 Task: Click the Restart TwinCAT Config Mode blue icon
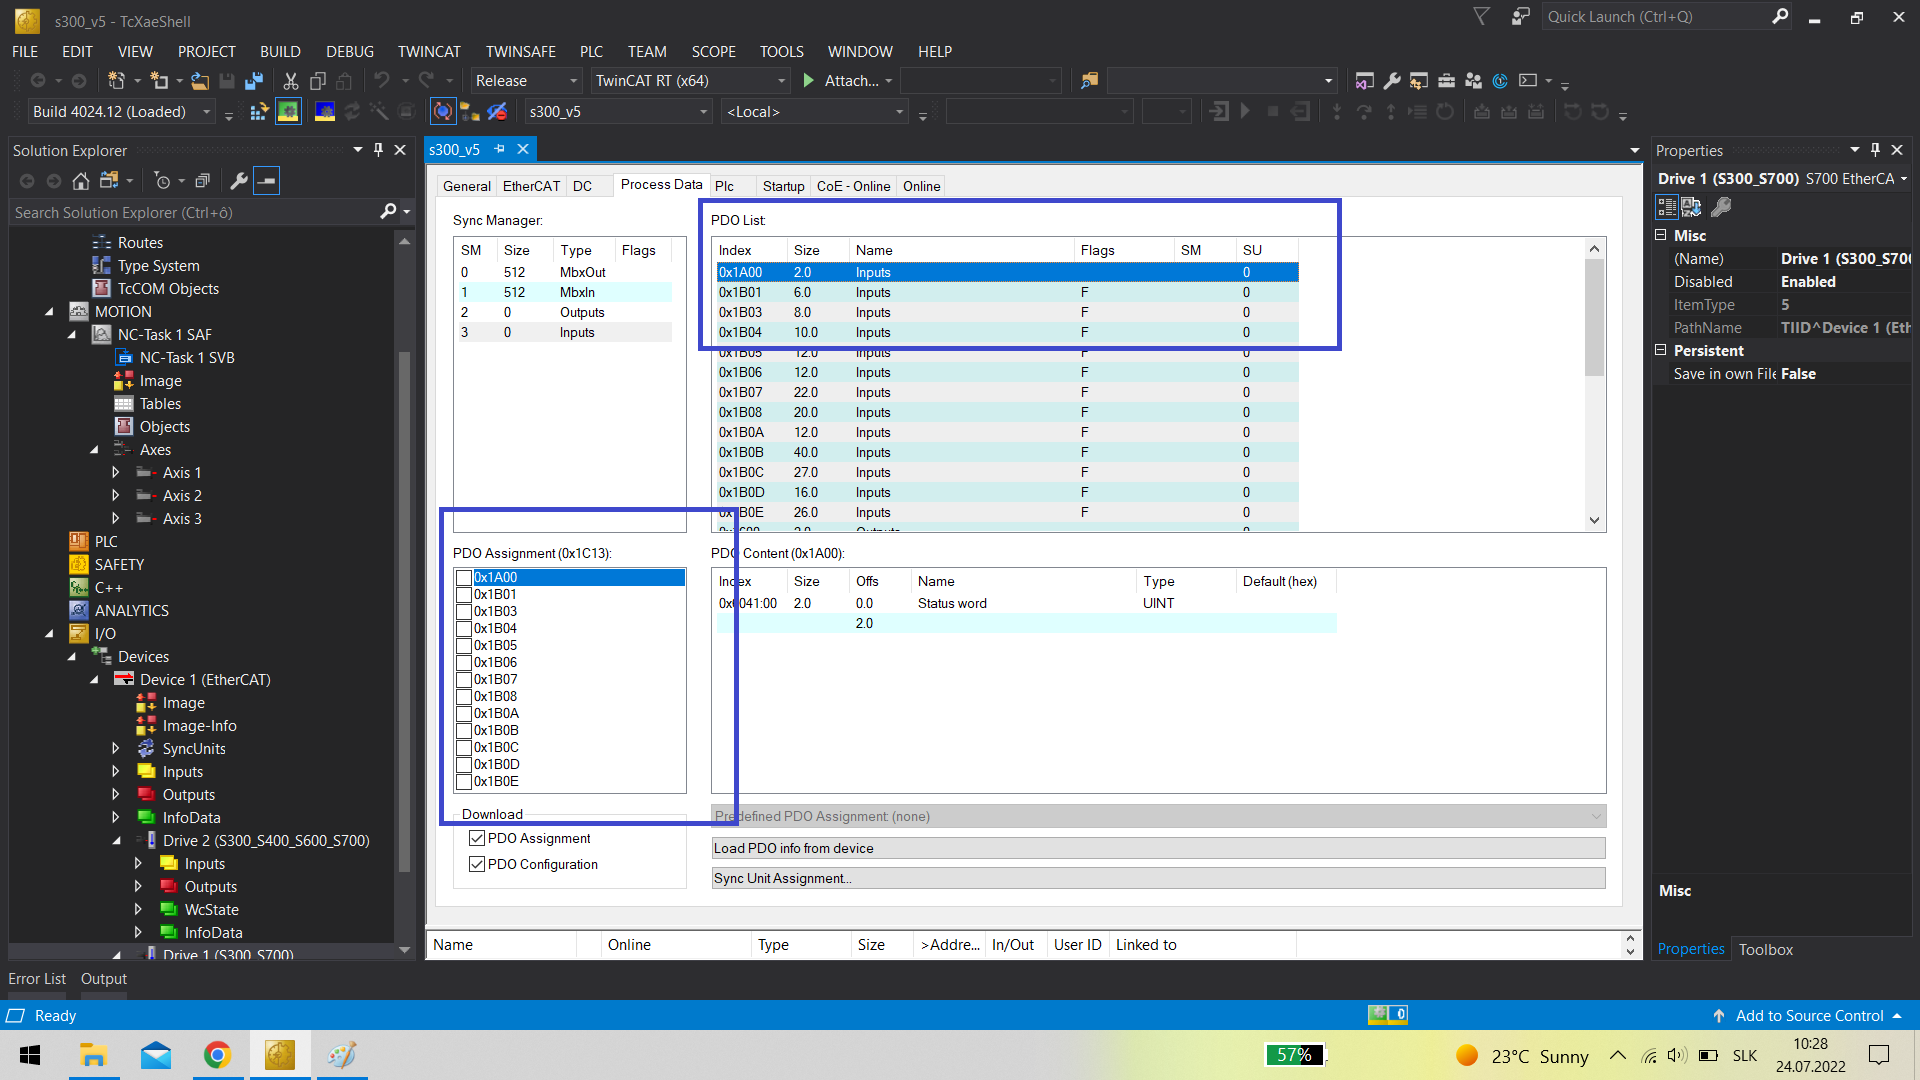[324, 112]
